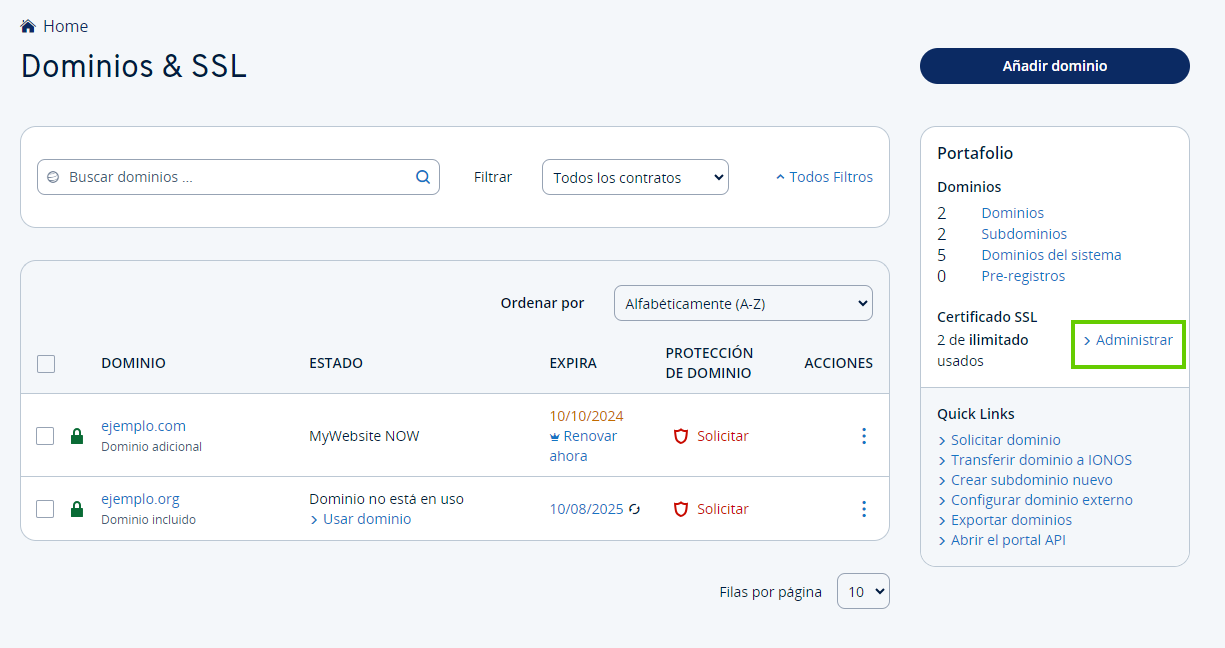Open the Todos los contratos dropdown
The image size is (1225, 648).
[x=635, y=177]
